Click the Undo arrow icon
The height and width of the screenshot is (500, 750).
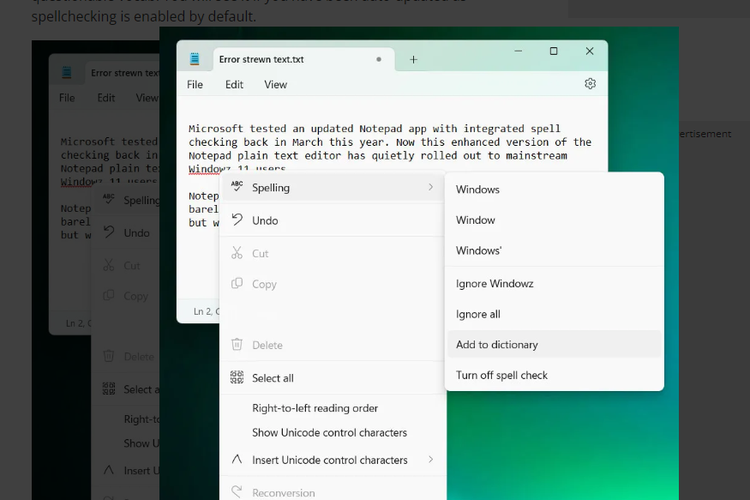(x=237, y=220)
